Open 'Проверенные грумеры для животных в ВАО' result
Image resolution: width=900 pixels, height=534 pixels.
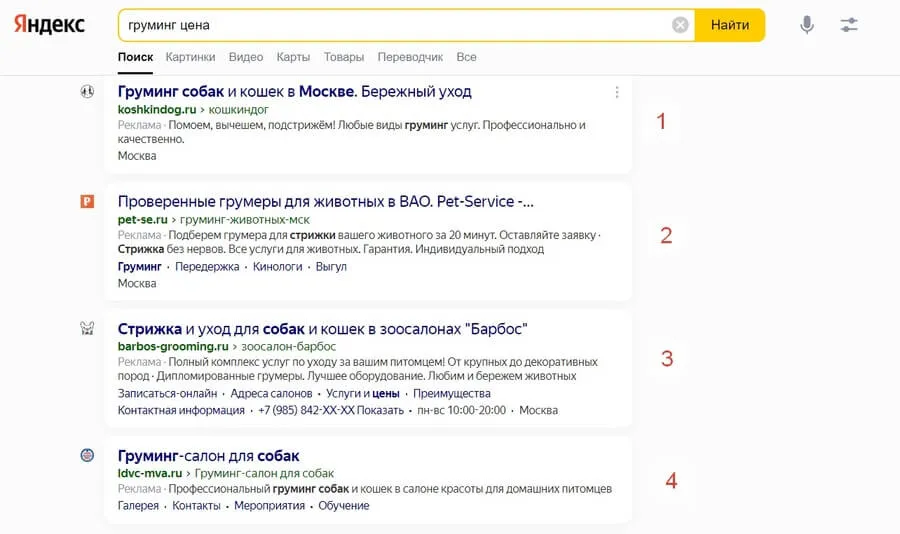pyautogui.click(x=325, y=202)
